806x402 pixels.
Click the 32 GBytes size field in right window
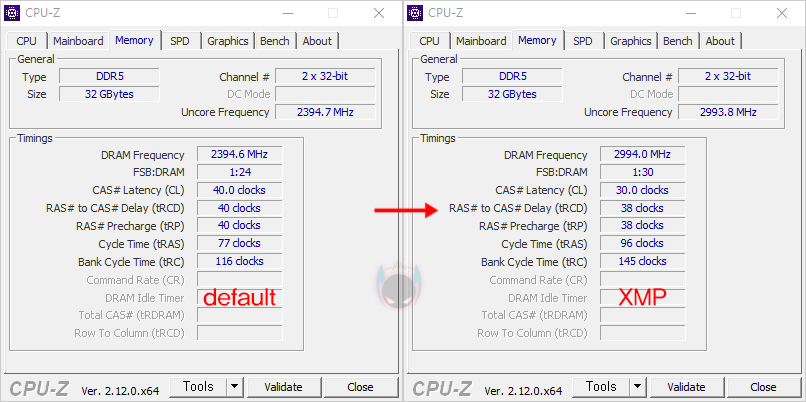(x=512, y=94)
